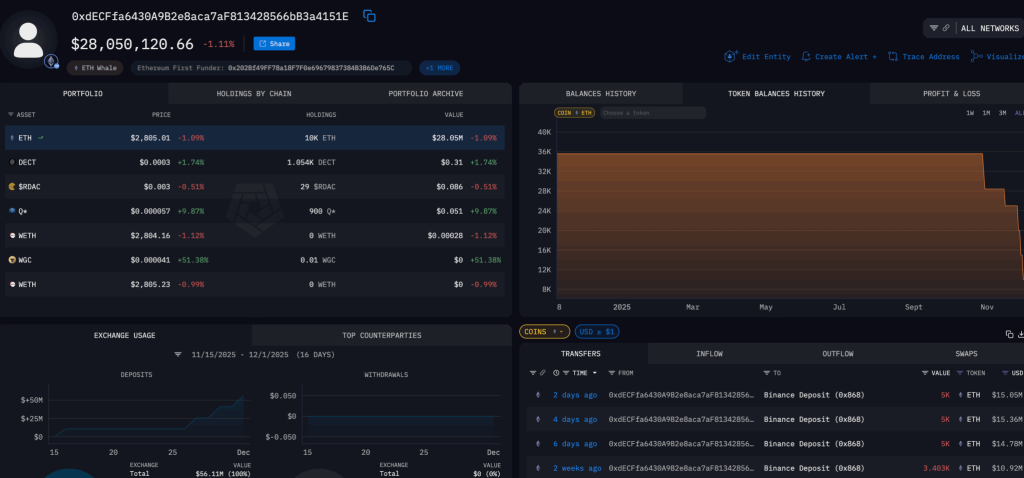Viewport: 1024px width, 478px height.
Task: Open the FROM column filter
Action: 611,373
